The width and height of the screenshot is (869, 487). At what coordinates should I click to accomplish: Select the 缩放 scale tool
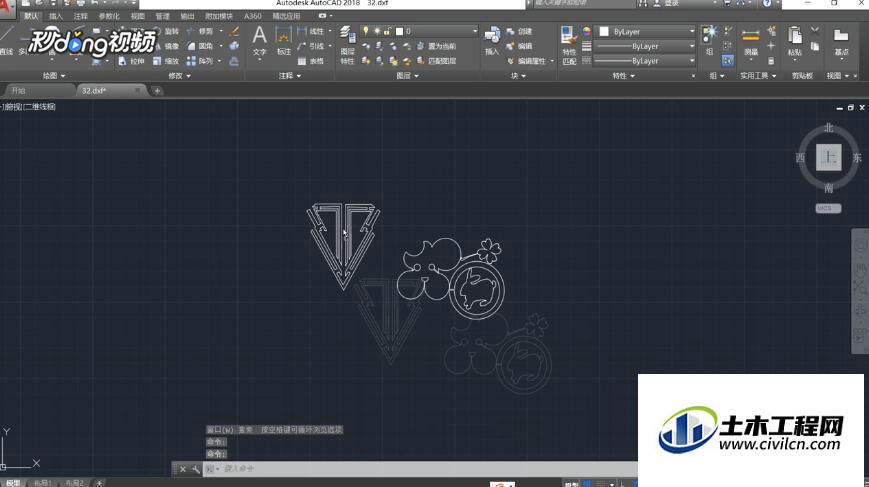165,61
